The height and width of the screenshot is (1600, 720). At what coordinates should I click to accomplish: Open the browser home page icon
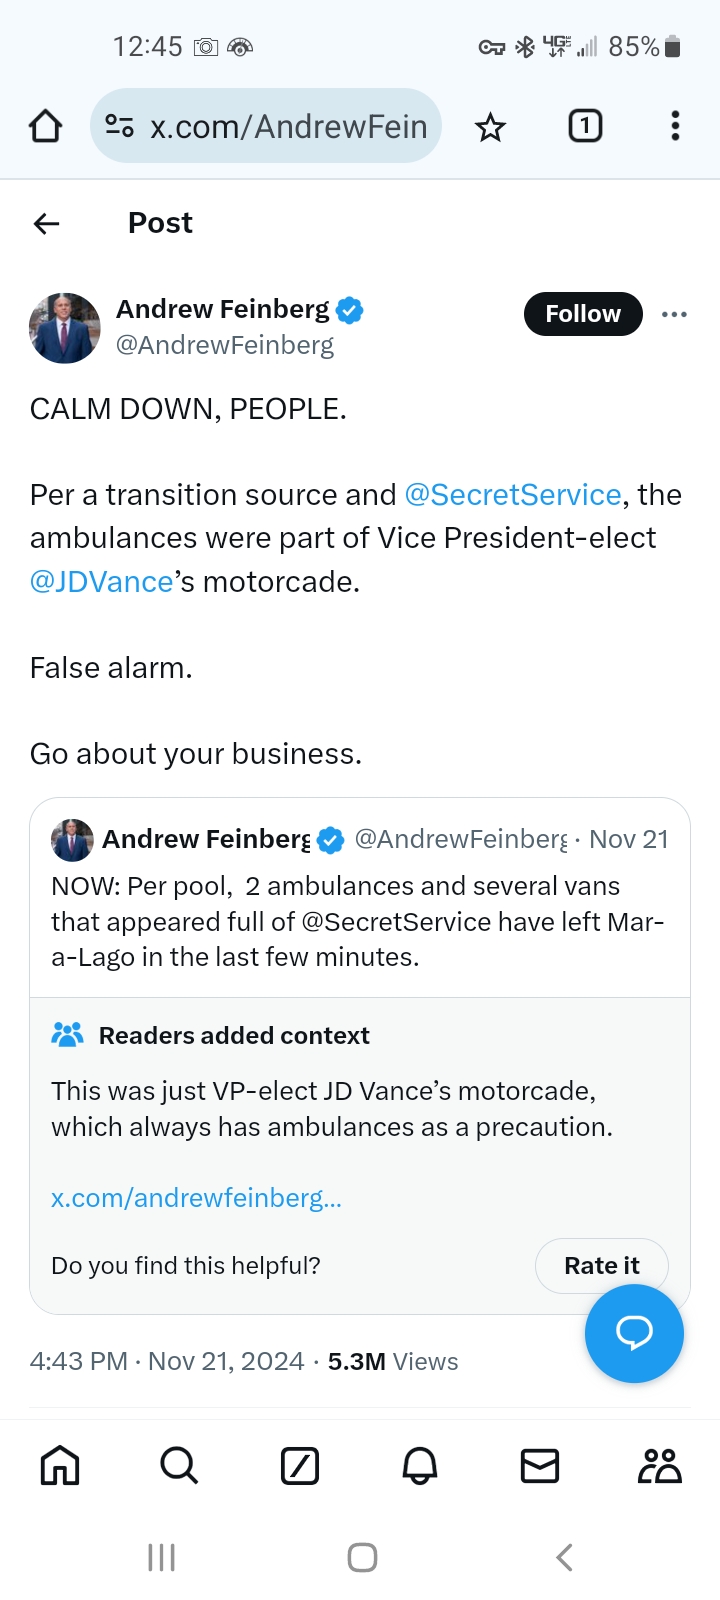click(x=45, y=126)
